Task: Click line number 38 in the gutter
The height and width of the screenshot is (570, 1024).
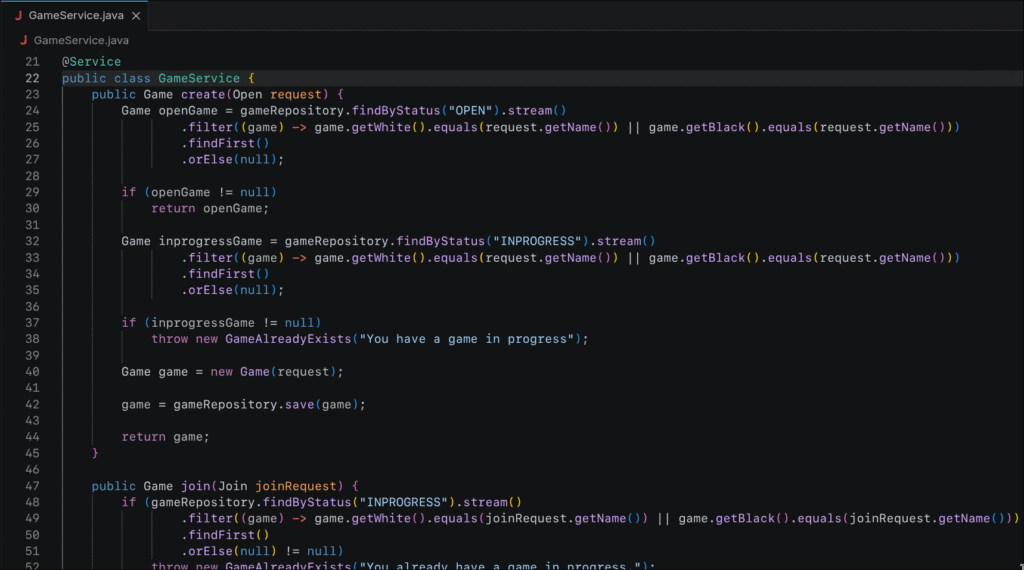Action: [x=32, y=340]
